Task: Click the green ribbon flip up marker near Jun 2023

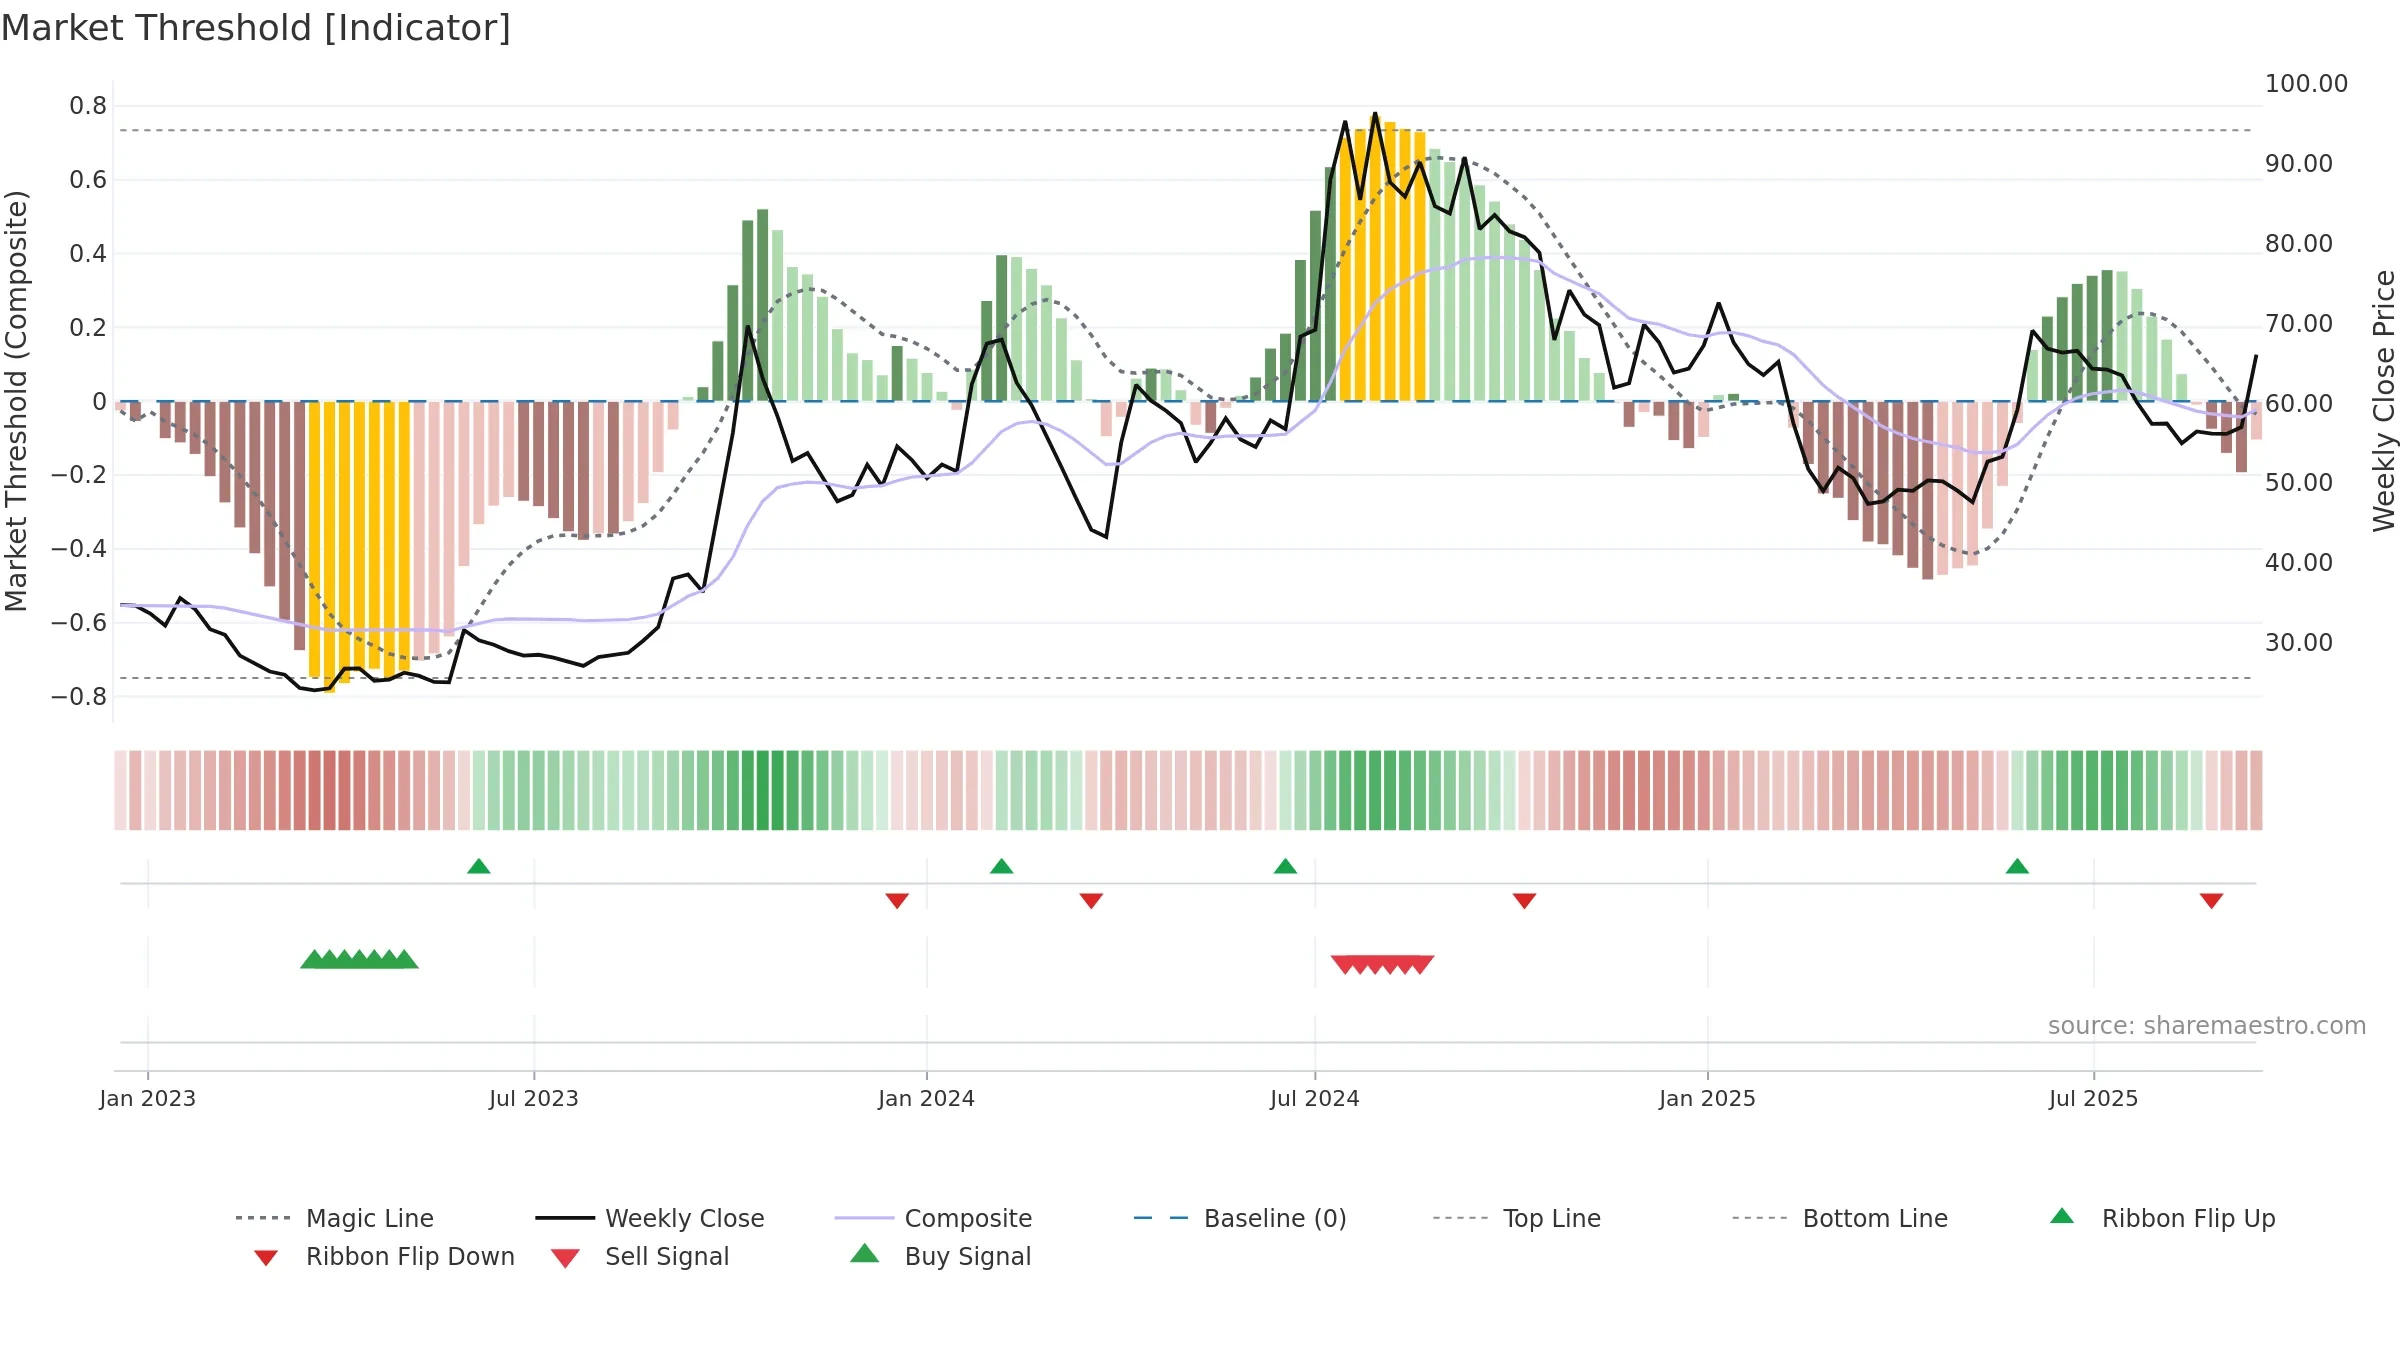Action: (479, 866)
